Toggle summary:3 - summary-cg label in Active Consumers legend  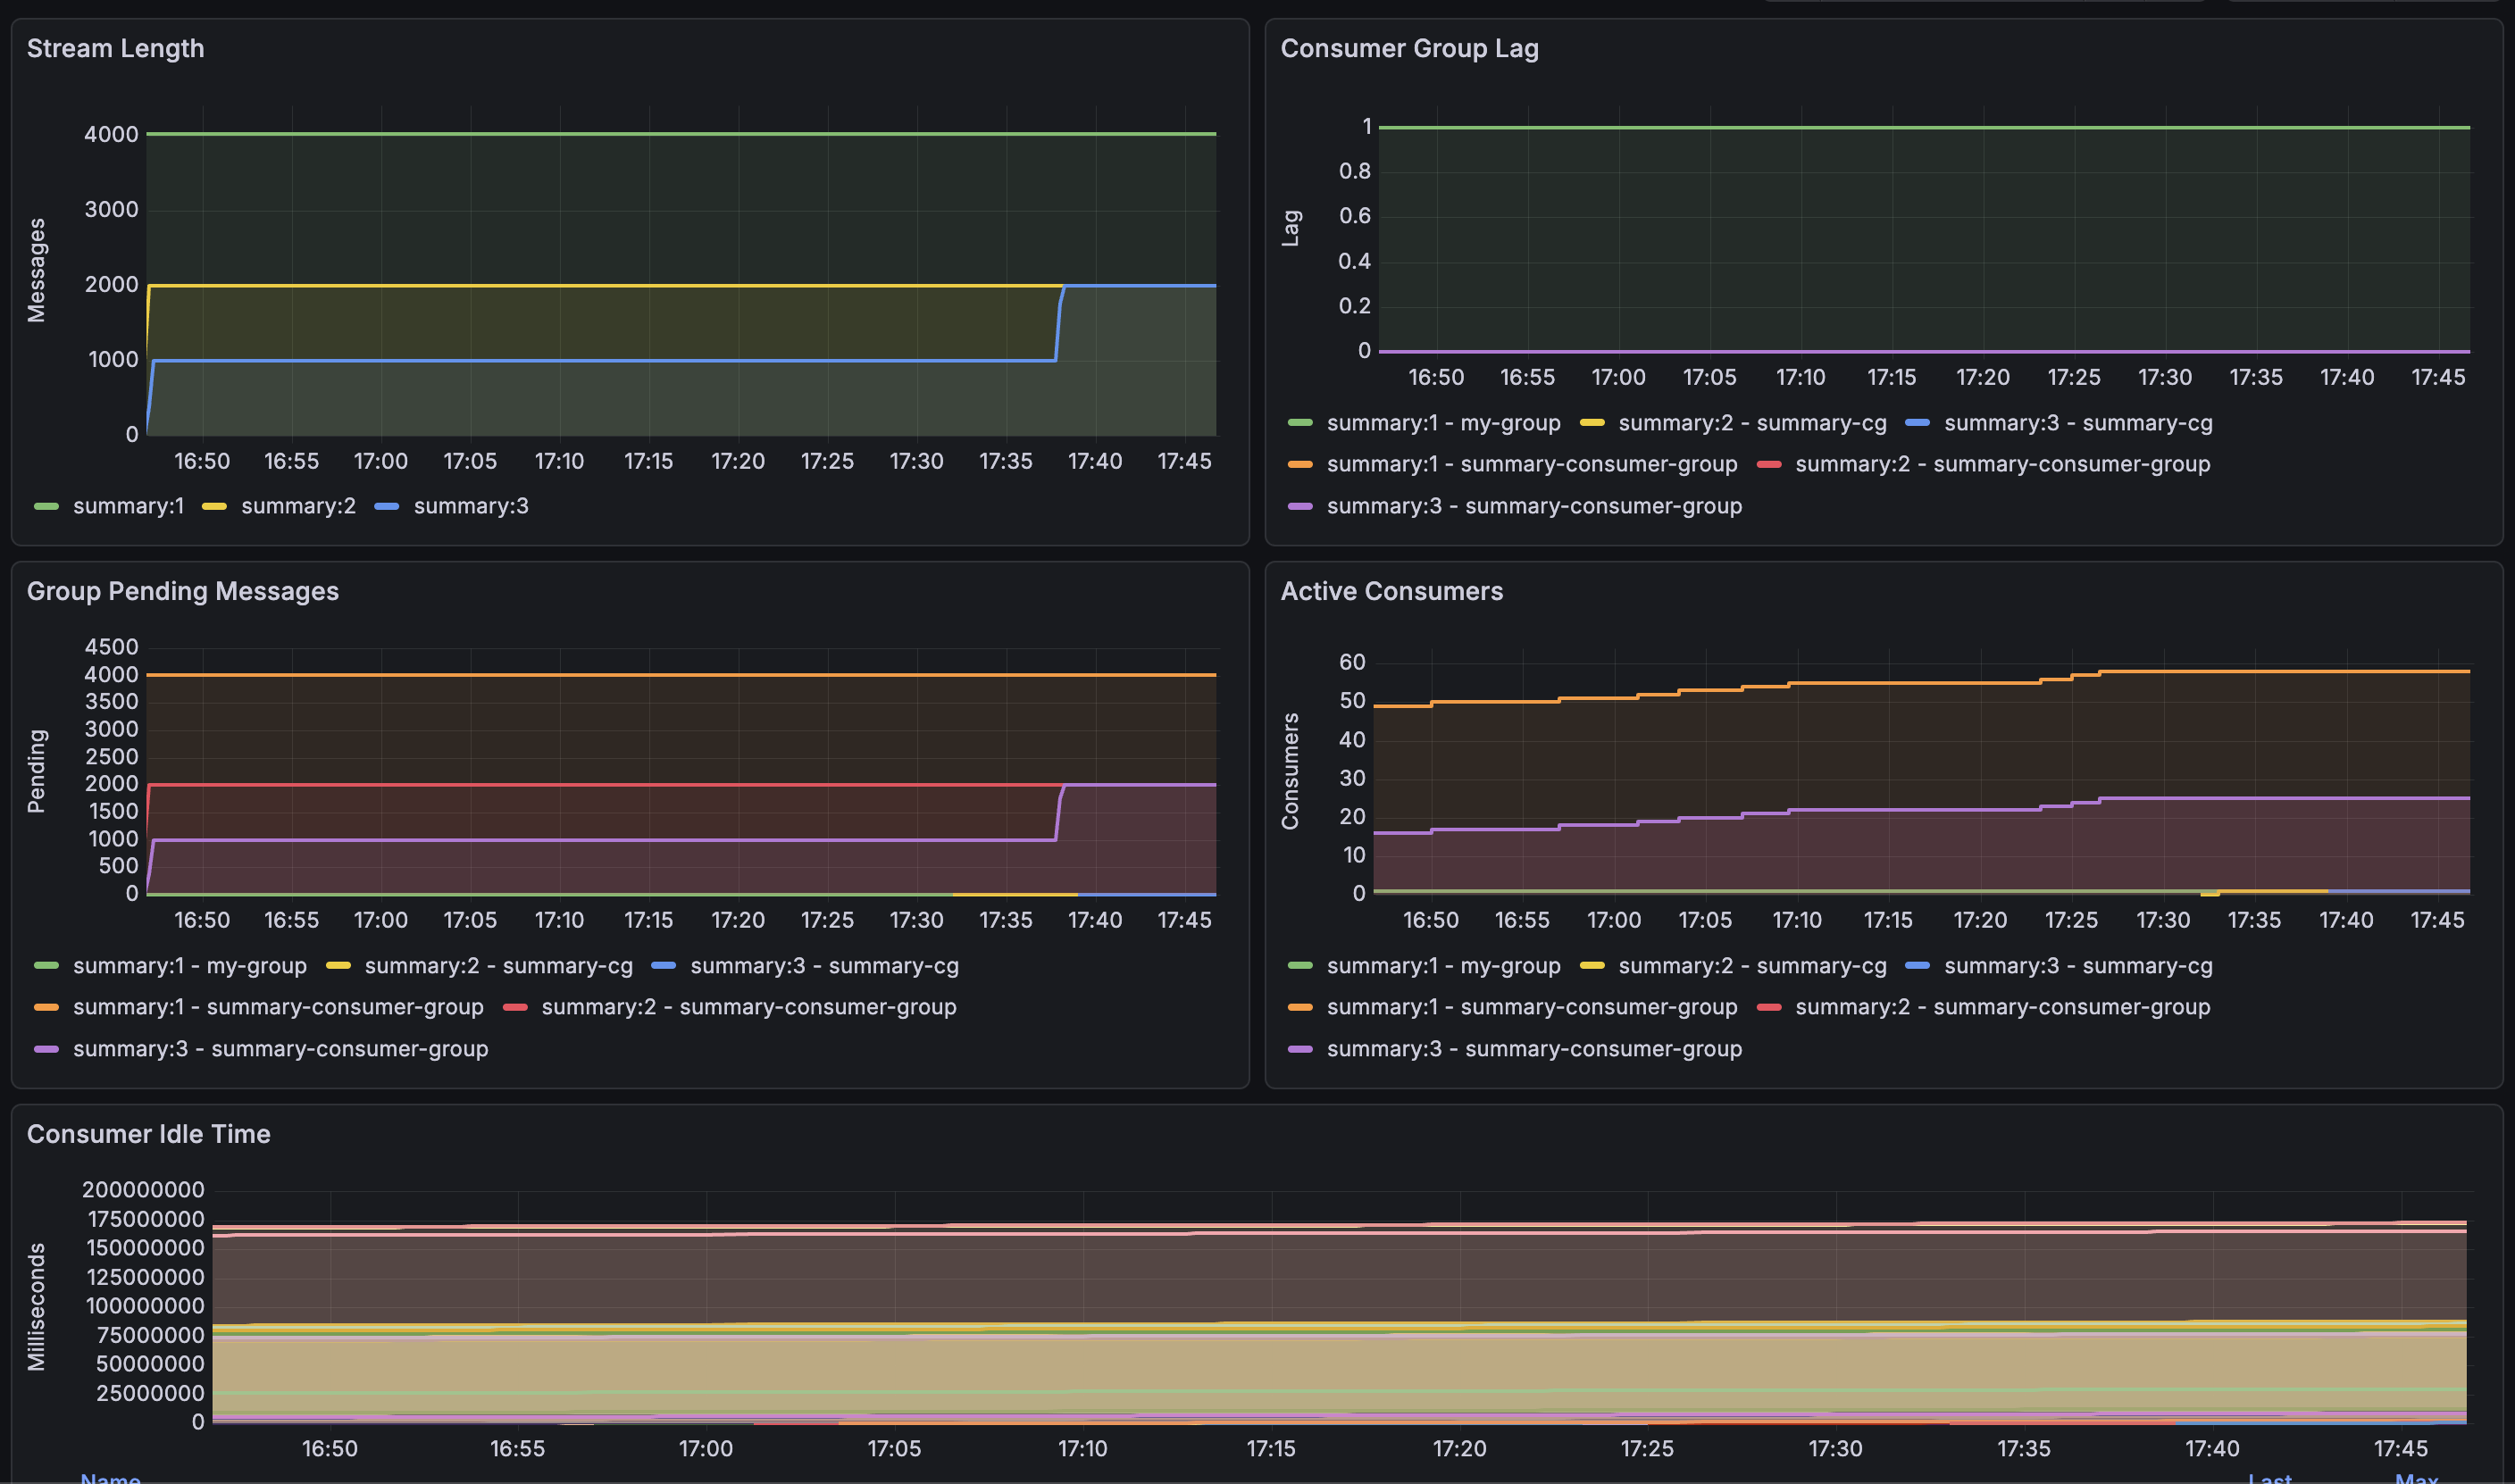point(2077,966)
